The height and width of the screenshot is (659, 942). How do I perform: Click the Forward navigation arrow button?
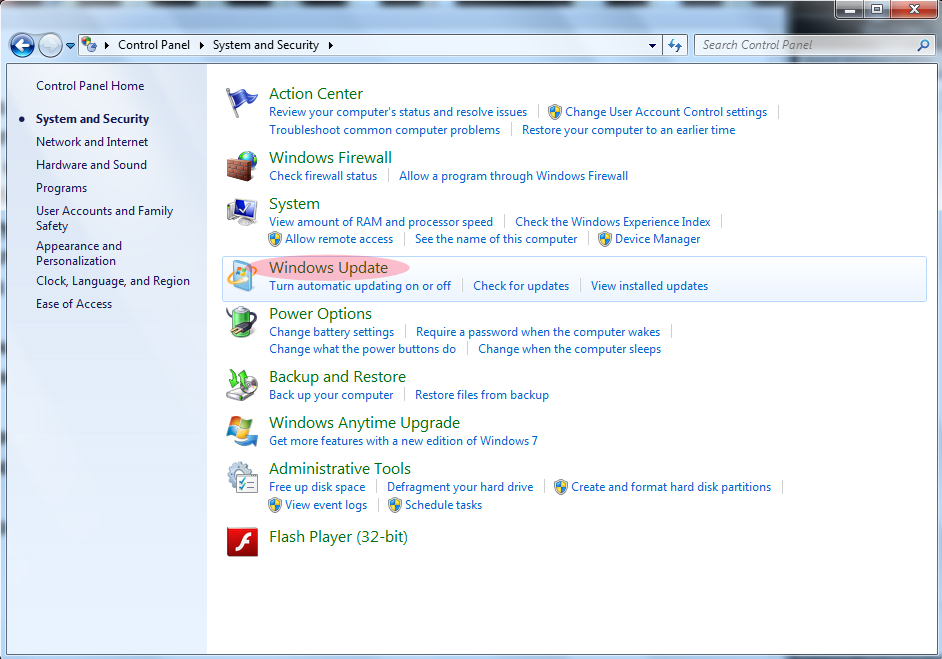click(50, 46)
